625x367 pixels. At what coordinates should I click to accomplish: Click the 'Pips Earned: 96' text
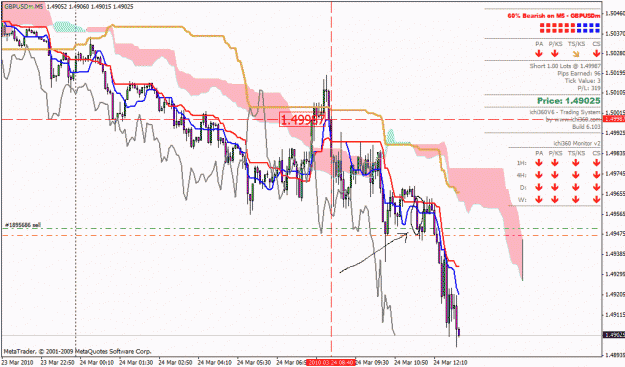(579, 74)
